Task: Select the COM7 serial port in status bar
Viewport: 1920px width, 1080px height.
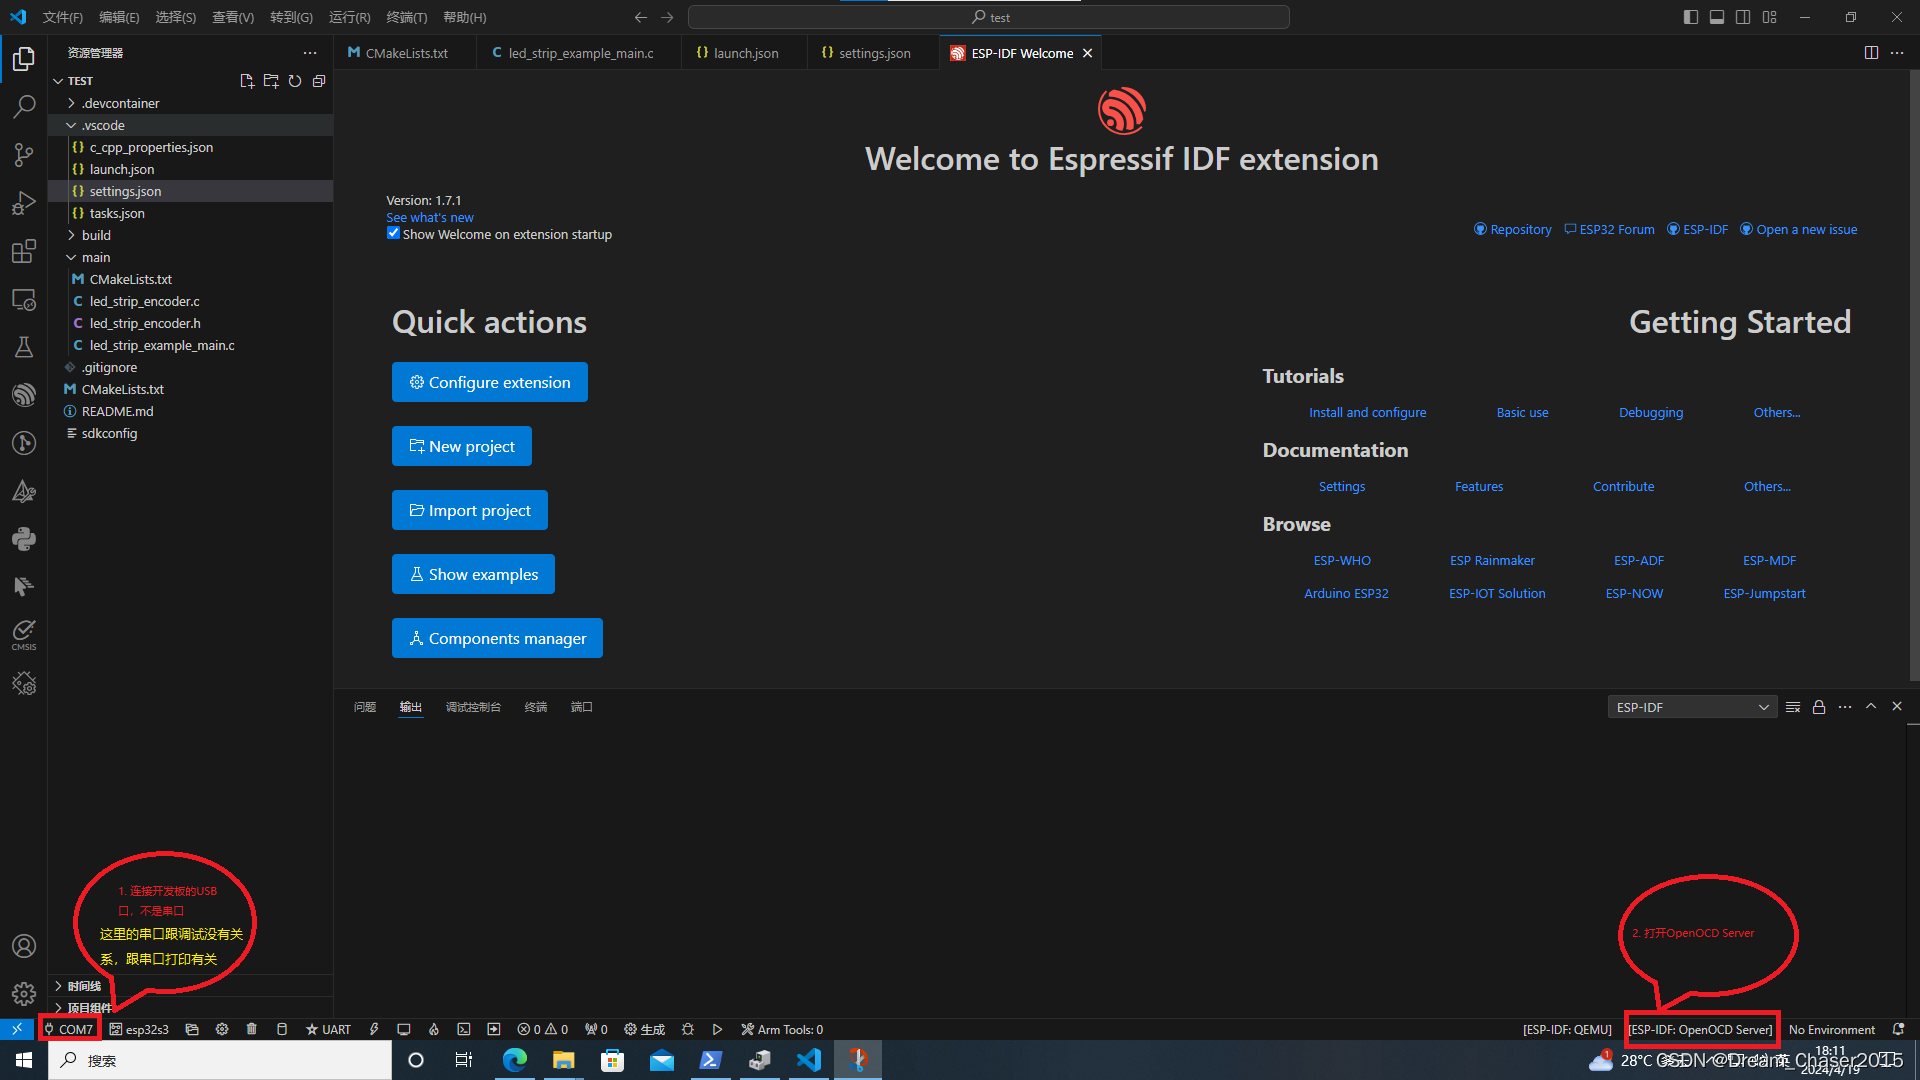Action: [68, 1029]
